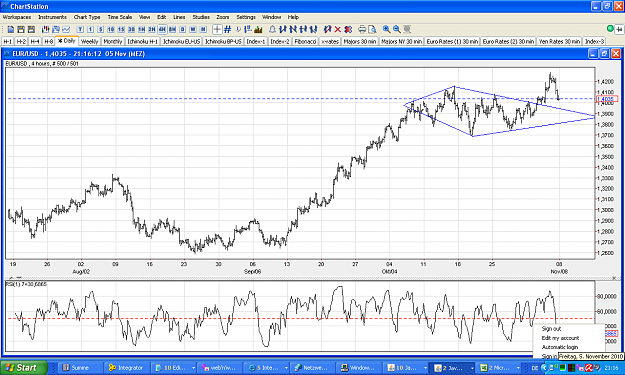Click the Windows Start button

tap(24, 367)
